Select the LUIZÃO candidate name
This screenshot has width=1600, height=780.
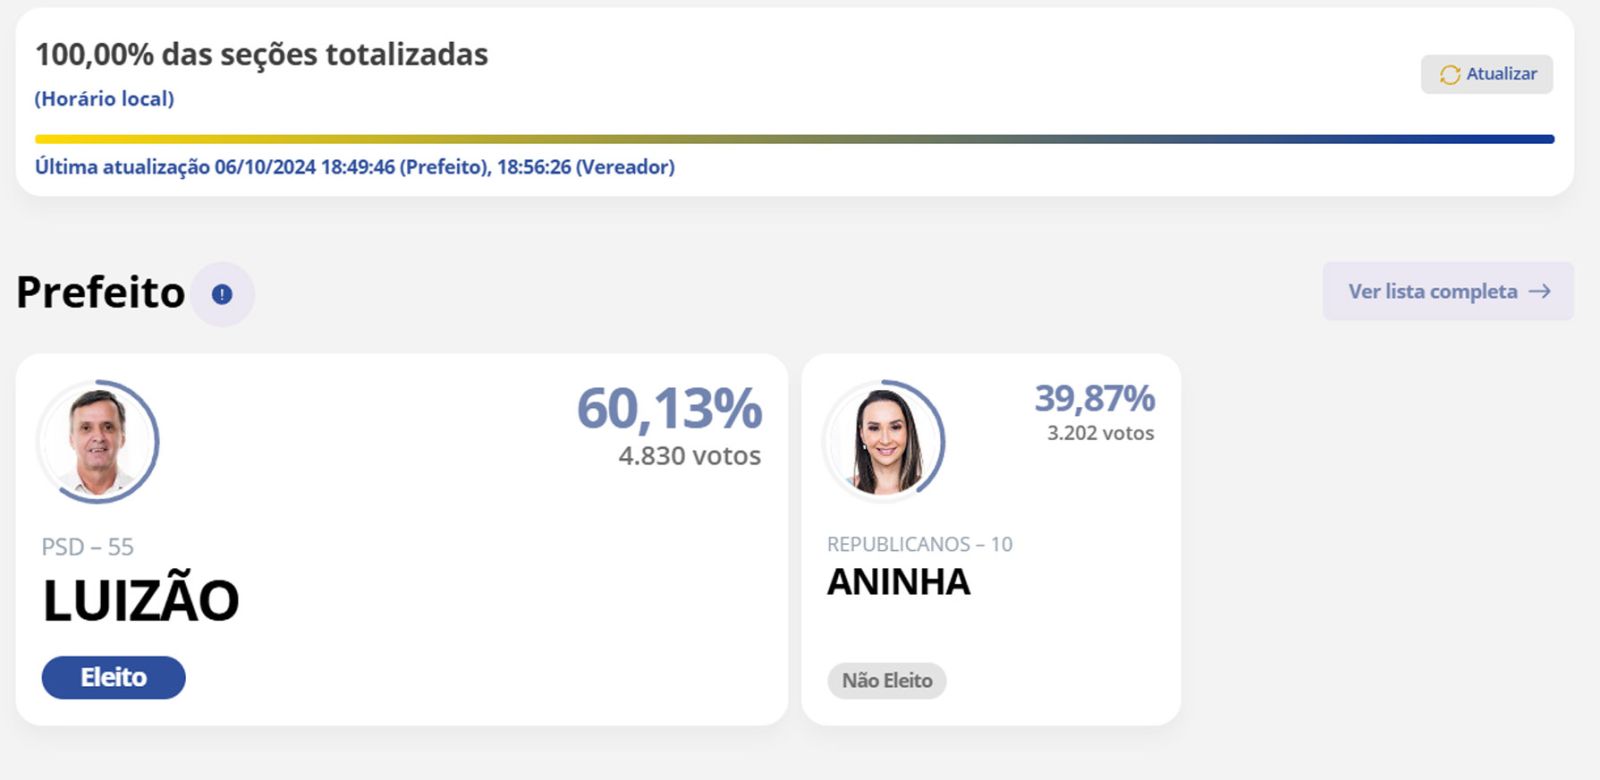[x=141, y=601]
